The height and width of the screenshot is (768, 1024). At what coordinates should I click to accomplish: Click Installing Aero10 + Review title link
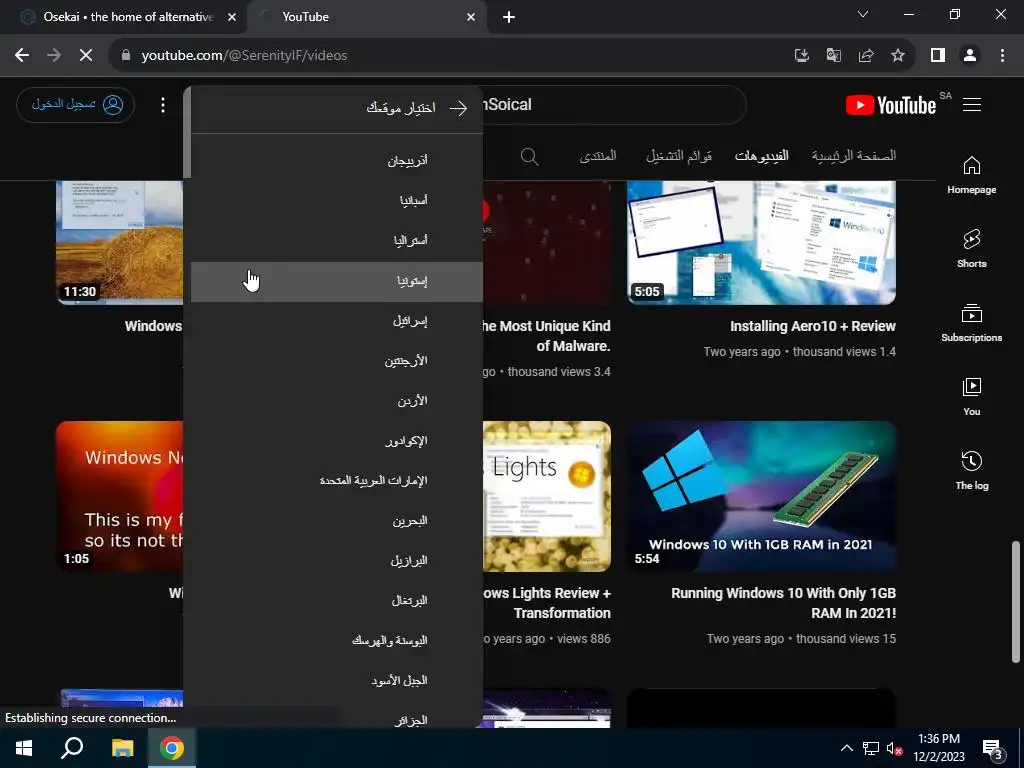point(812,326)
